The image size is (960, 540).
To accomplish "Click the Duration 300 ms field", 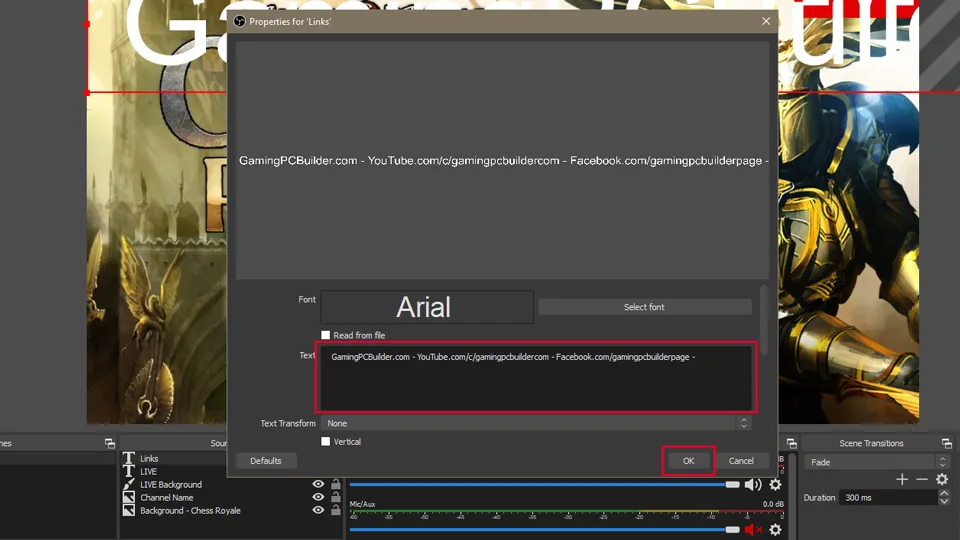I will (888, 498).
